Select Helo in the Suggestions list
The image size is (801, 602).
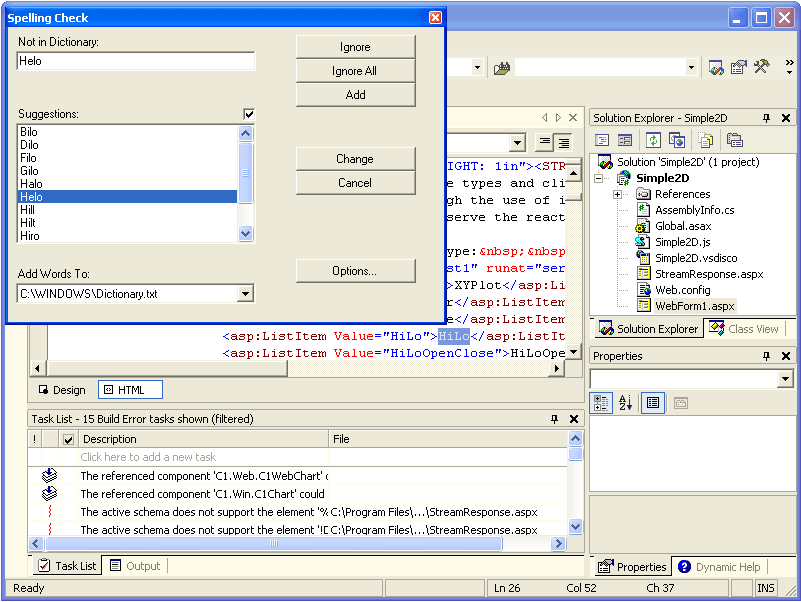click(x=120, y=197)
